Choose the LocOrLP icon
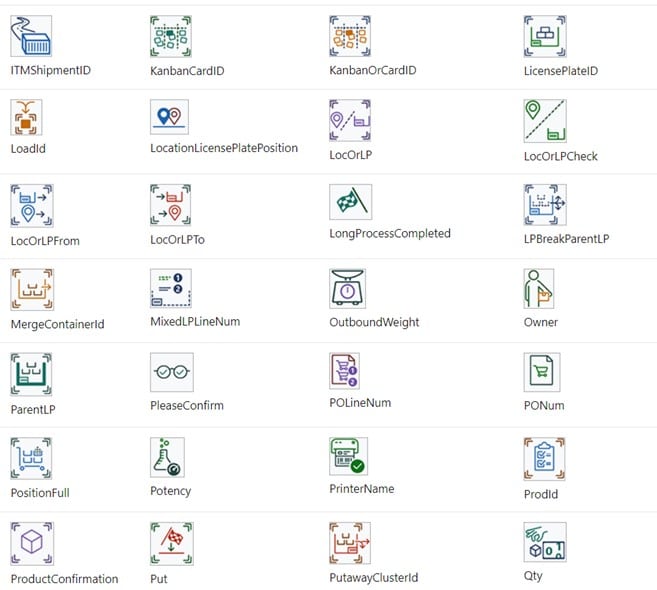Viewport: 657px width, 590px height. 350,120
